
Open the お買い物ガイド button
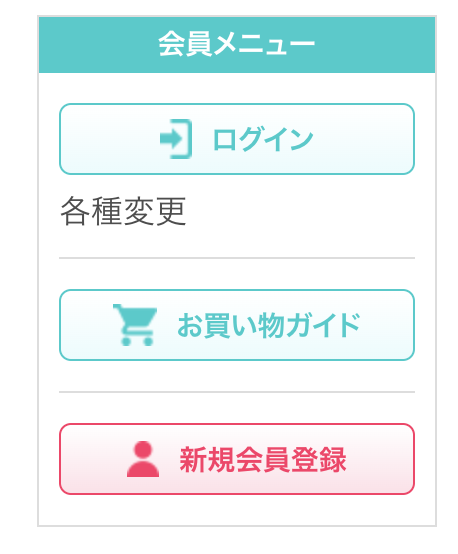237,325
